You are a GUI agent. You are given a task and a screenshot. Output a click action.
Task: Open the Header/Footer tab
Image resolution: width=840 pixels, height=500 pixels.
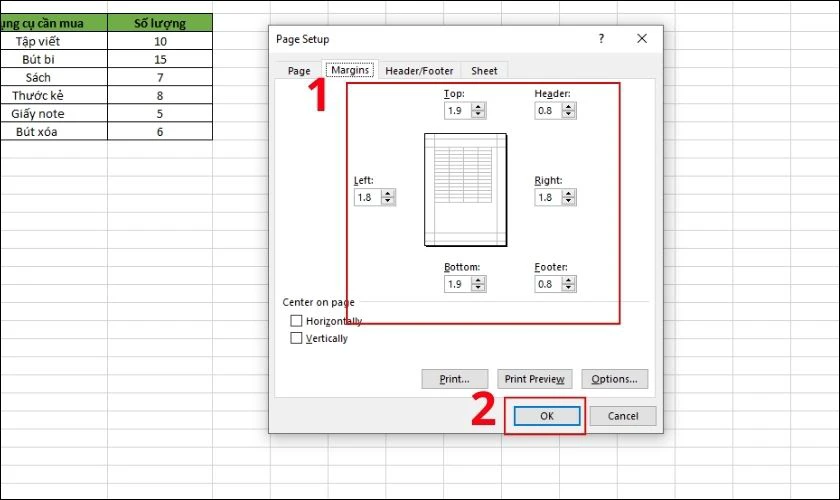(x=419, y=71)
